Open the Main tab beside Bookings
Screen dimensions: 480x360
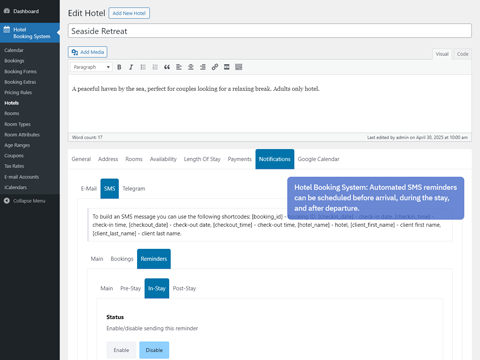pos(97,259)
